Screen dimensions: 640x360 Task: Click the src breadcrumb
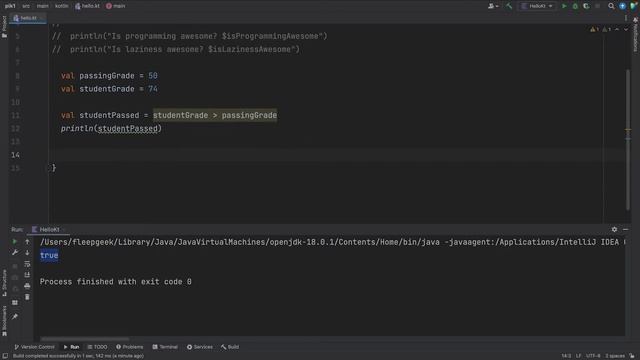26,6
